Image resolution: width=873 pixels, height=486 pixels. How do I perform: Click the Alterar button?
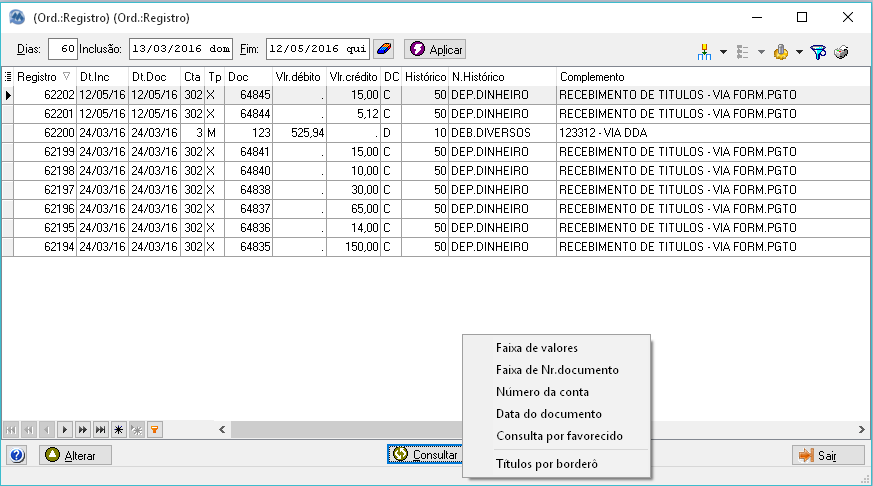75,455
